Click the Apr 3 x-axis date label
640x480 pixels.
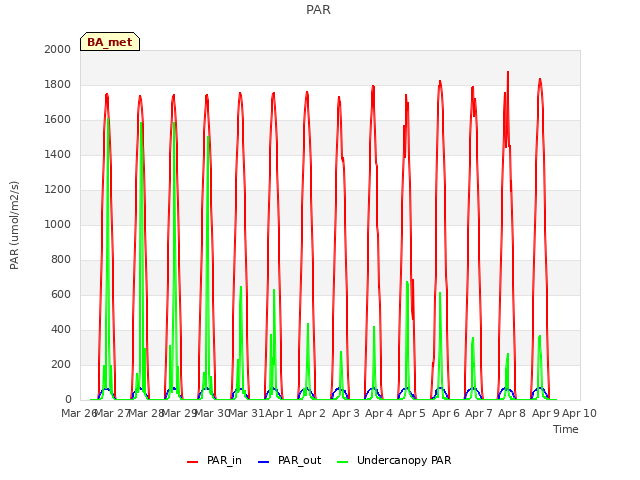point(346,413)
